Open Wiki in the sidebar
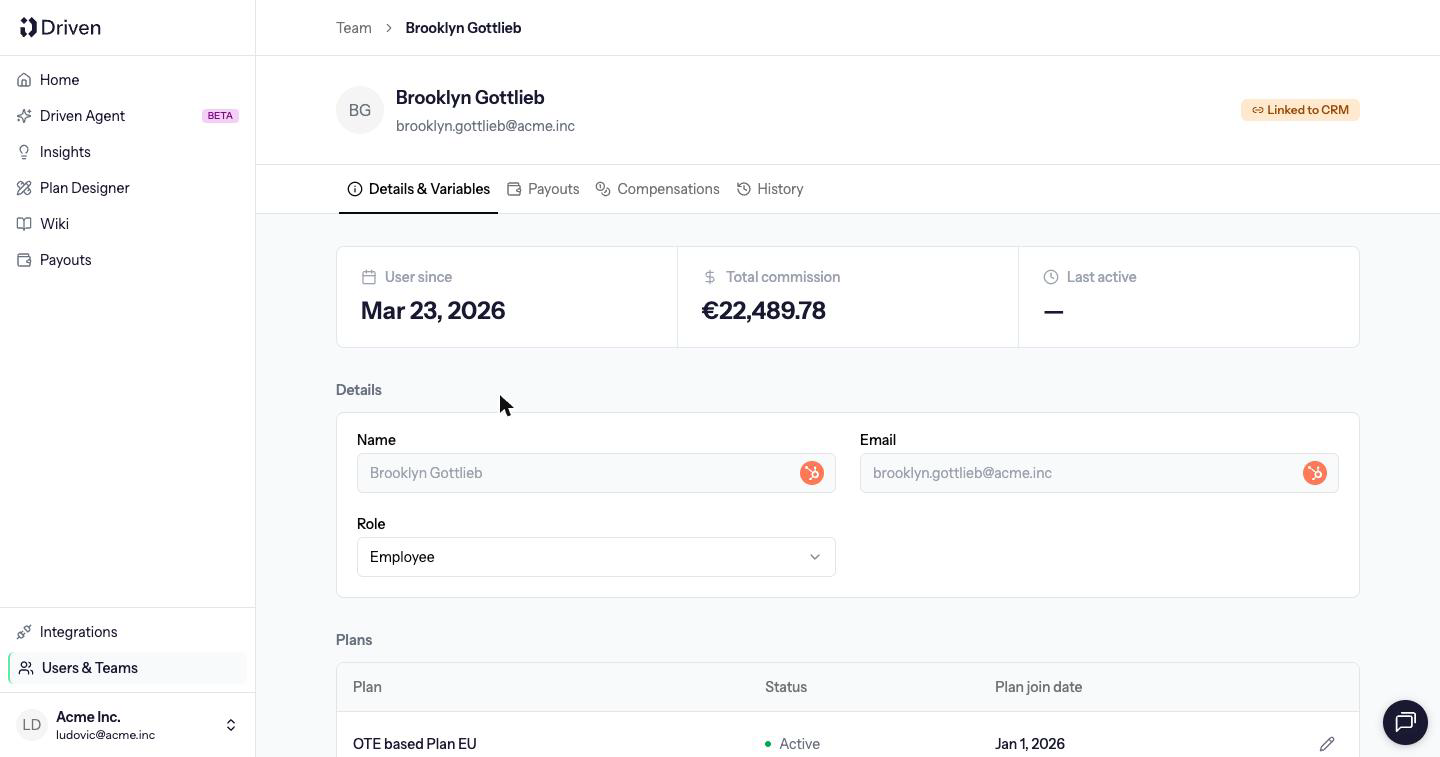Image resolution: width=1440 pixels, height=757 pixels. (x=127, y=224)
